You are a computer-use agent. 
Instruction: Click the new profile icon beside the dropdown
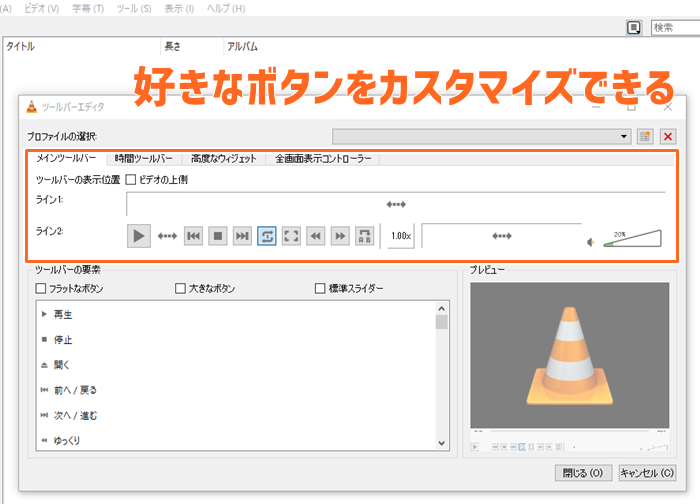pyautogui.click(x=646, y=136)
